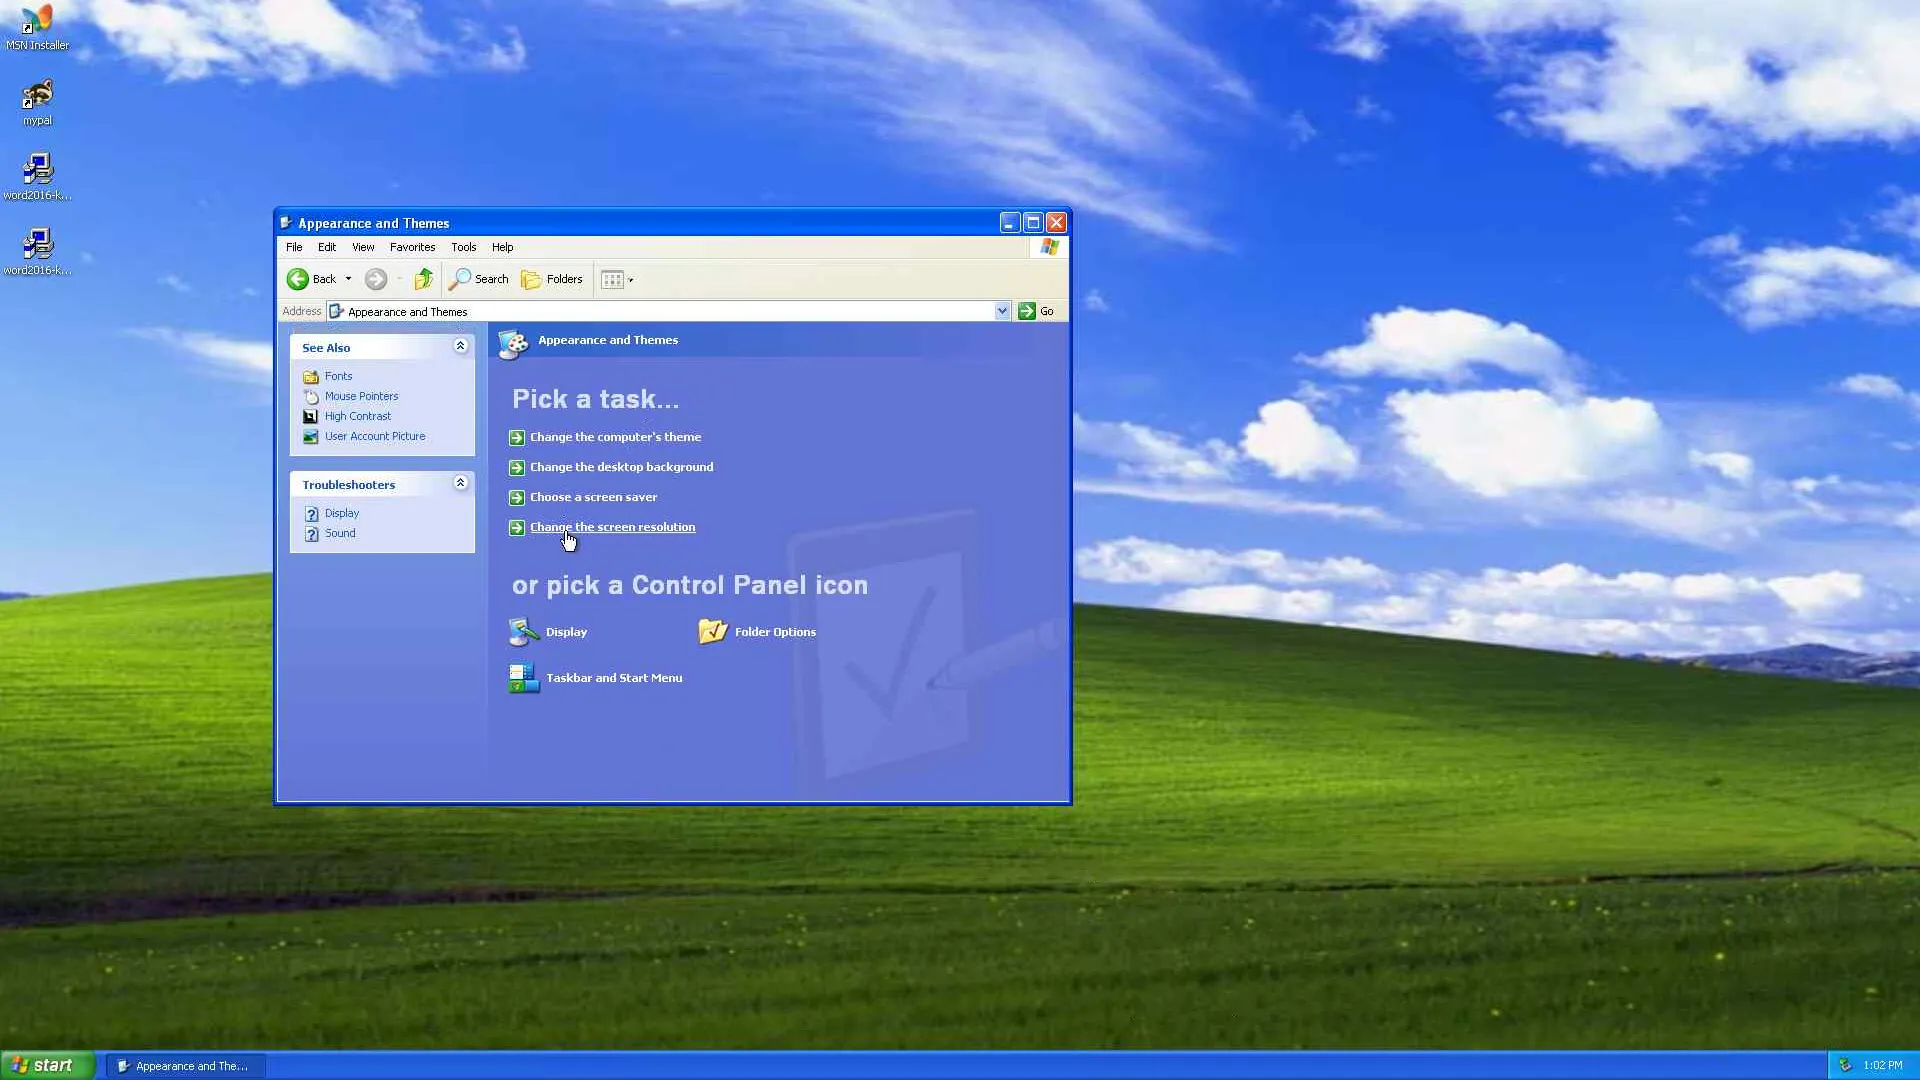
Task: Collapse the See Also panel
Action: 460,346
